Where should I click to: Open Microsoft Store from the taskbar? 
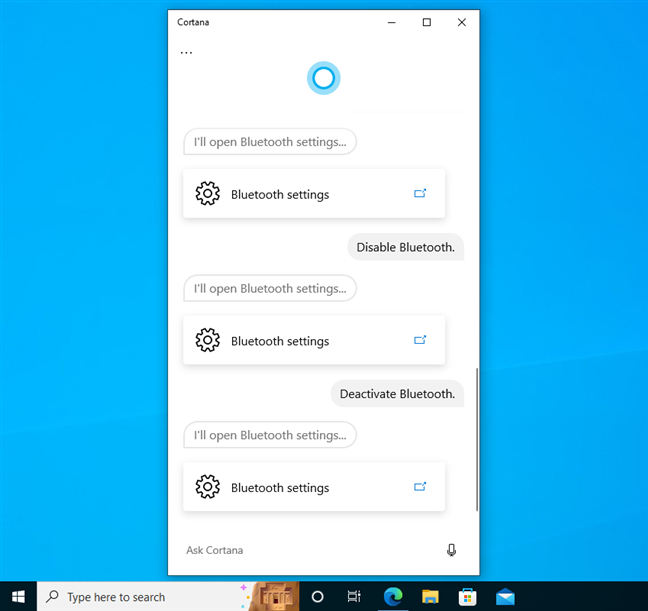[467, 597]
